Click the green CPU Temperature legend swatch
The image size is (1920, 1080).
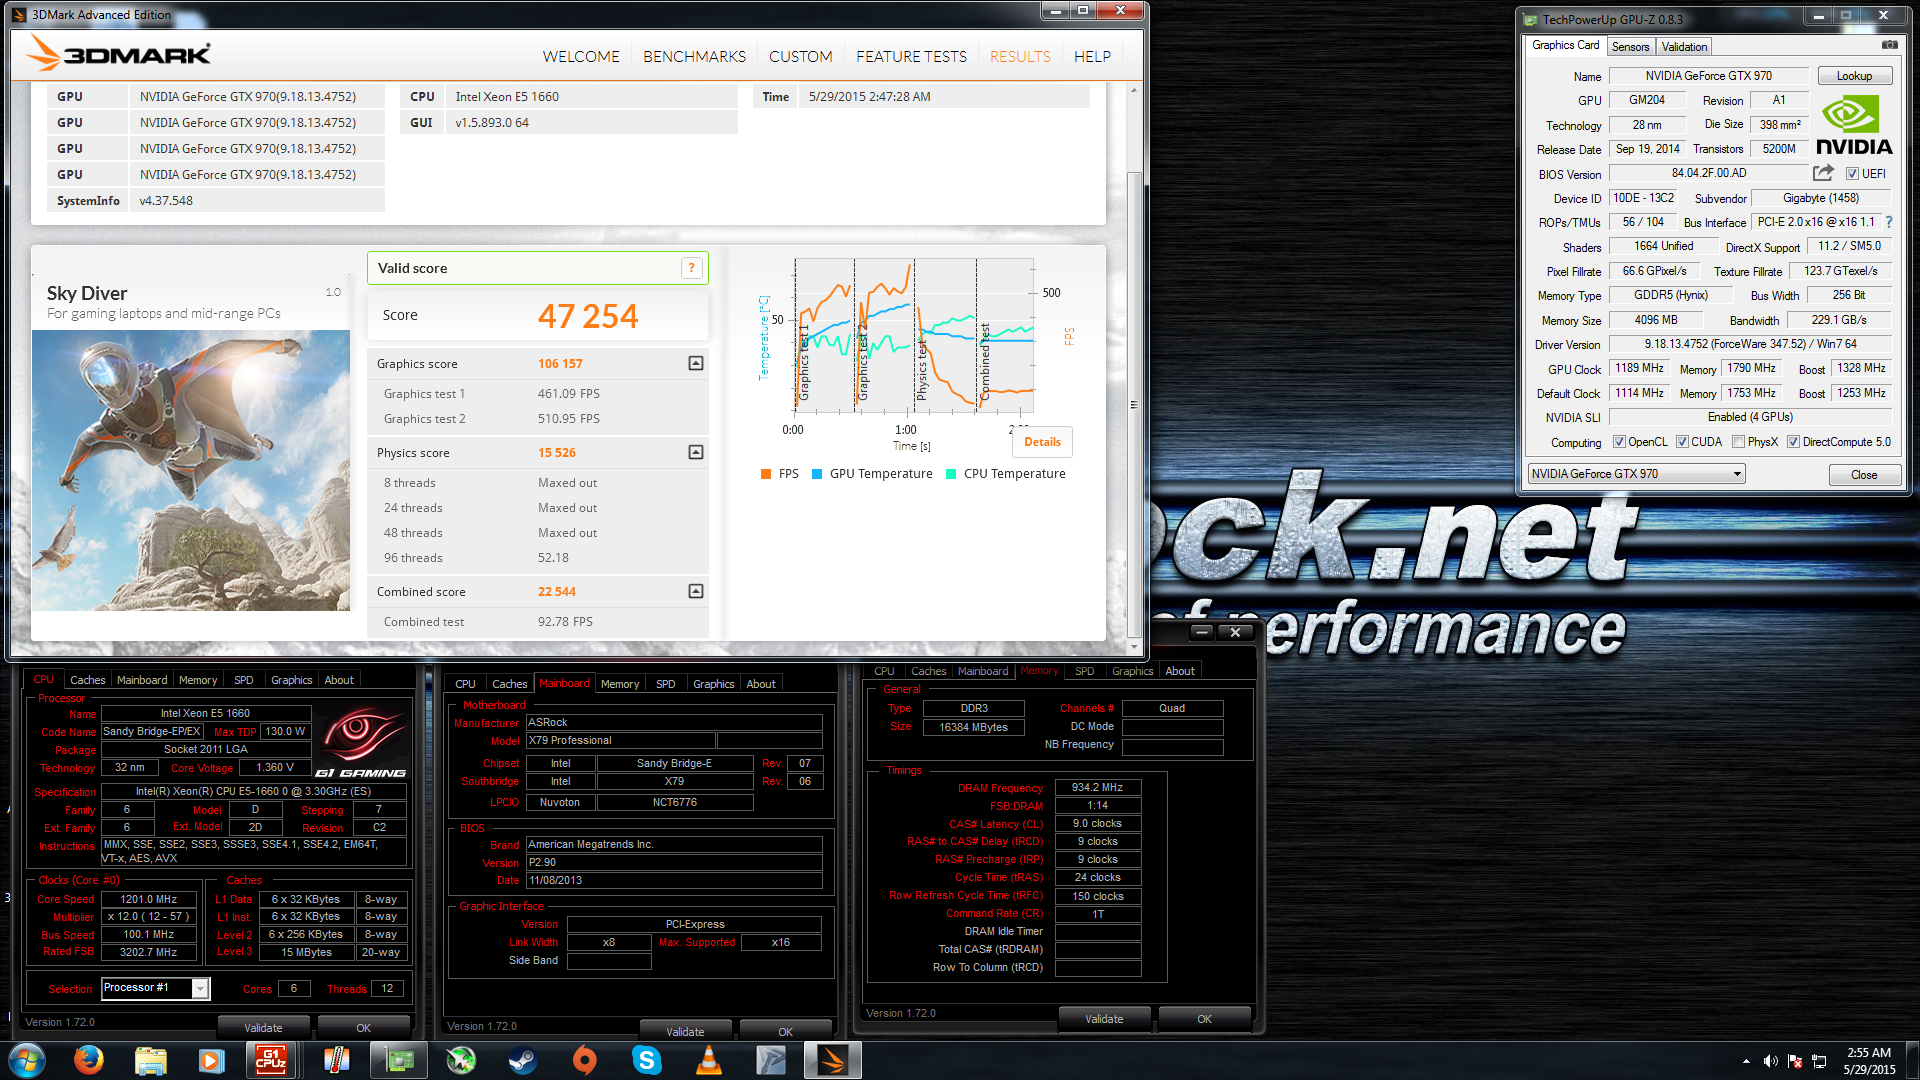pos(951,474)
